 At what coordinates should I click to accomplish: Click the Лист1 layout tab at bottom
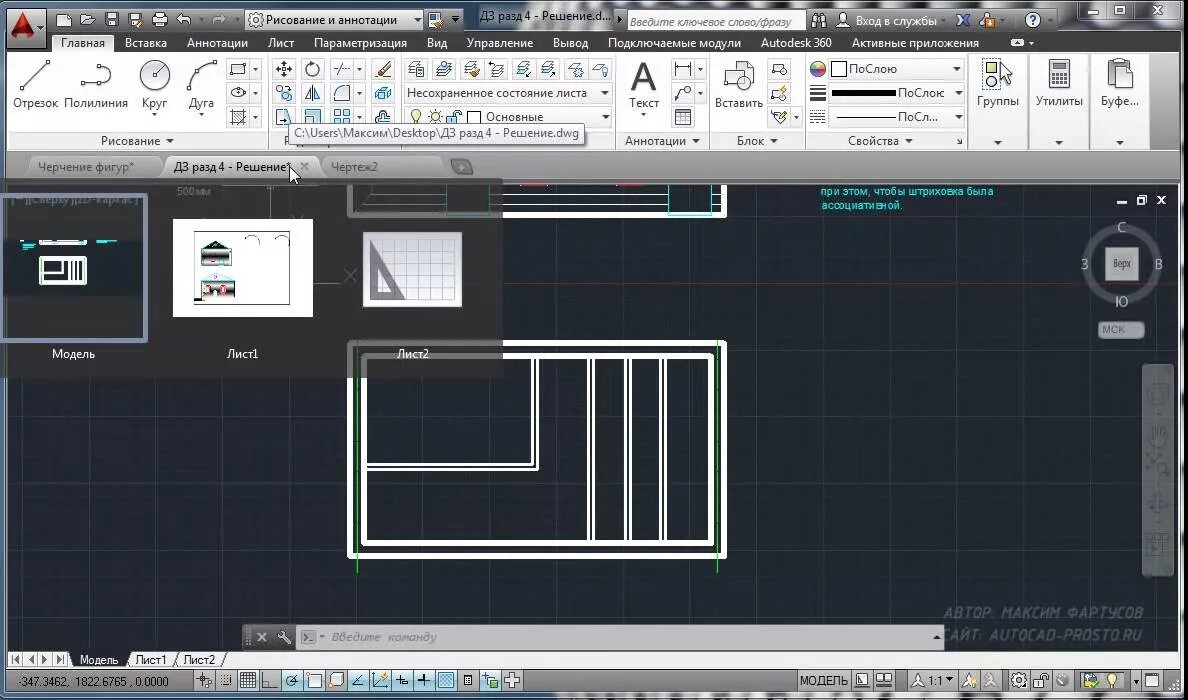(151, 660)
